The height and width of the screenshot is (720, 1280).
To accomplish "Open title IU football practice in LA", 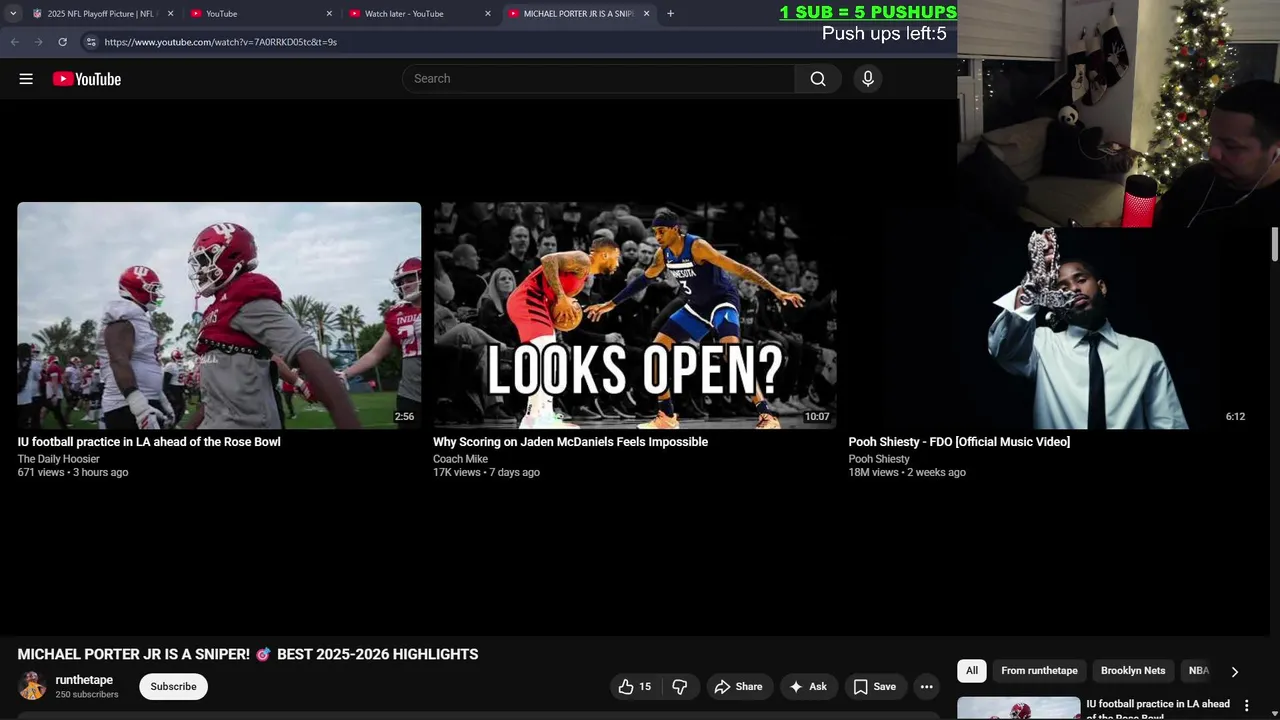I will point(149,442).
